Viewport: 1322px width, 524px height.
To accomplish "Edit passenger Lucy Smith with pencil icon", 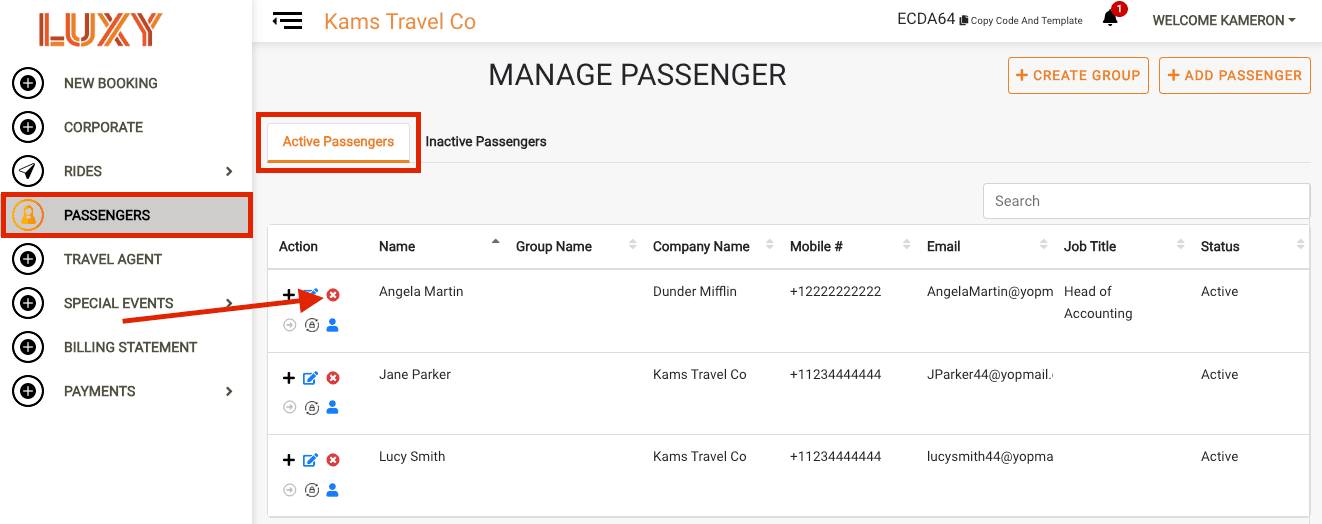I will tap(311, 460).
